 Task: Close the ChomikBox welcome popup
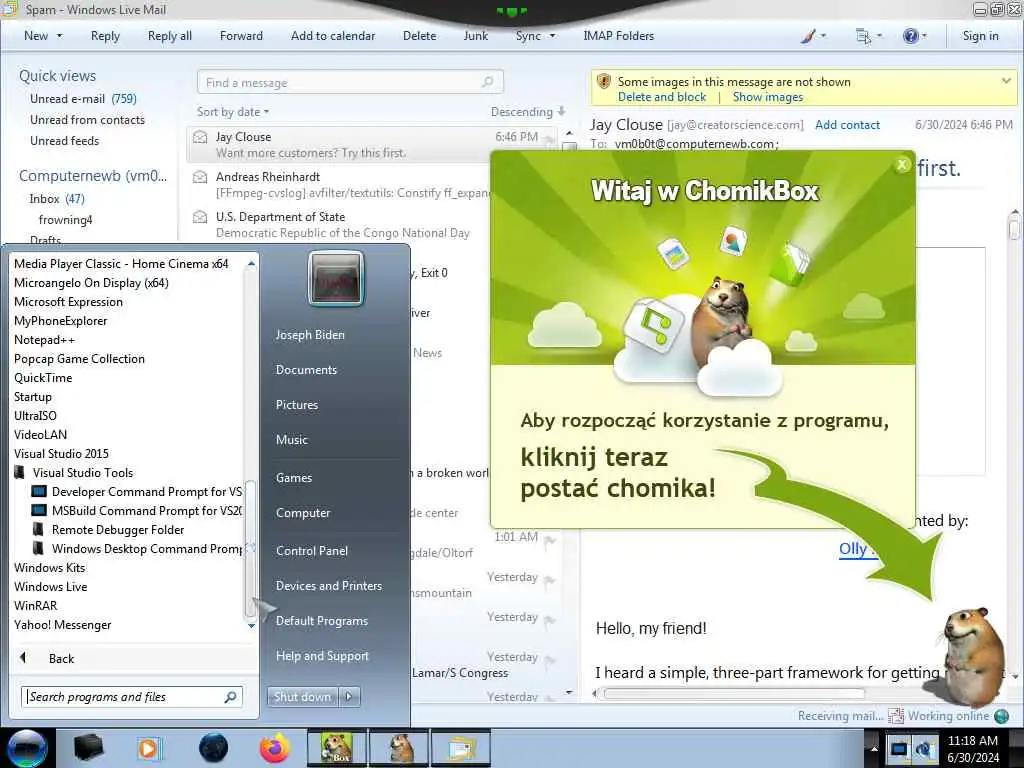tap(902, 165)
